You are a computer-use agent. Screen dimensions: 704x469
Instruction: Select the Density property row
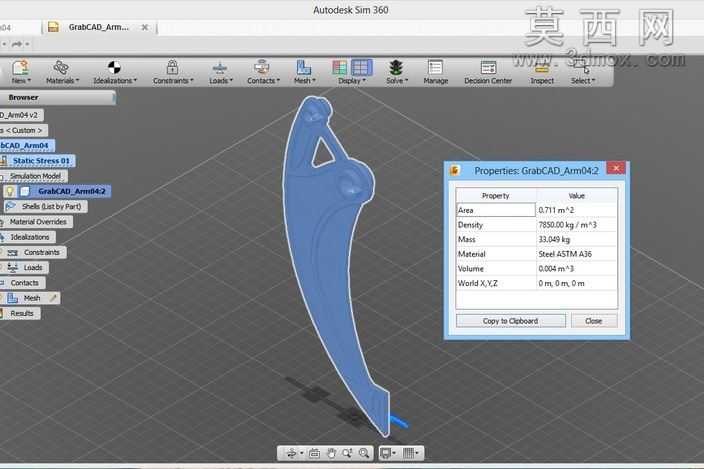pos(537,225)
